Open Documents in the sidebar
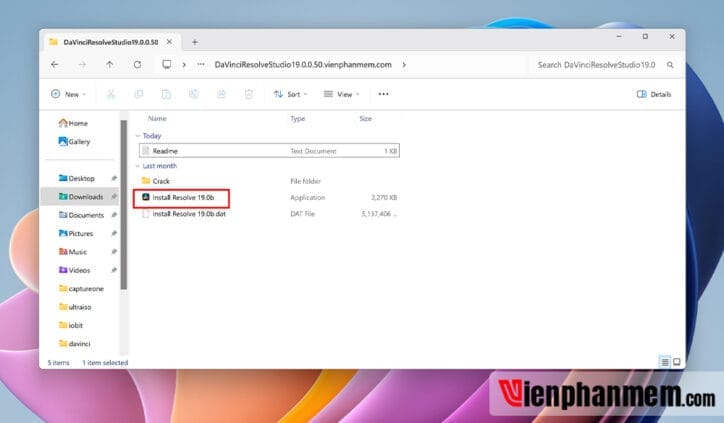 coord(81,215)
